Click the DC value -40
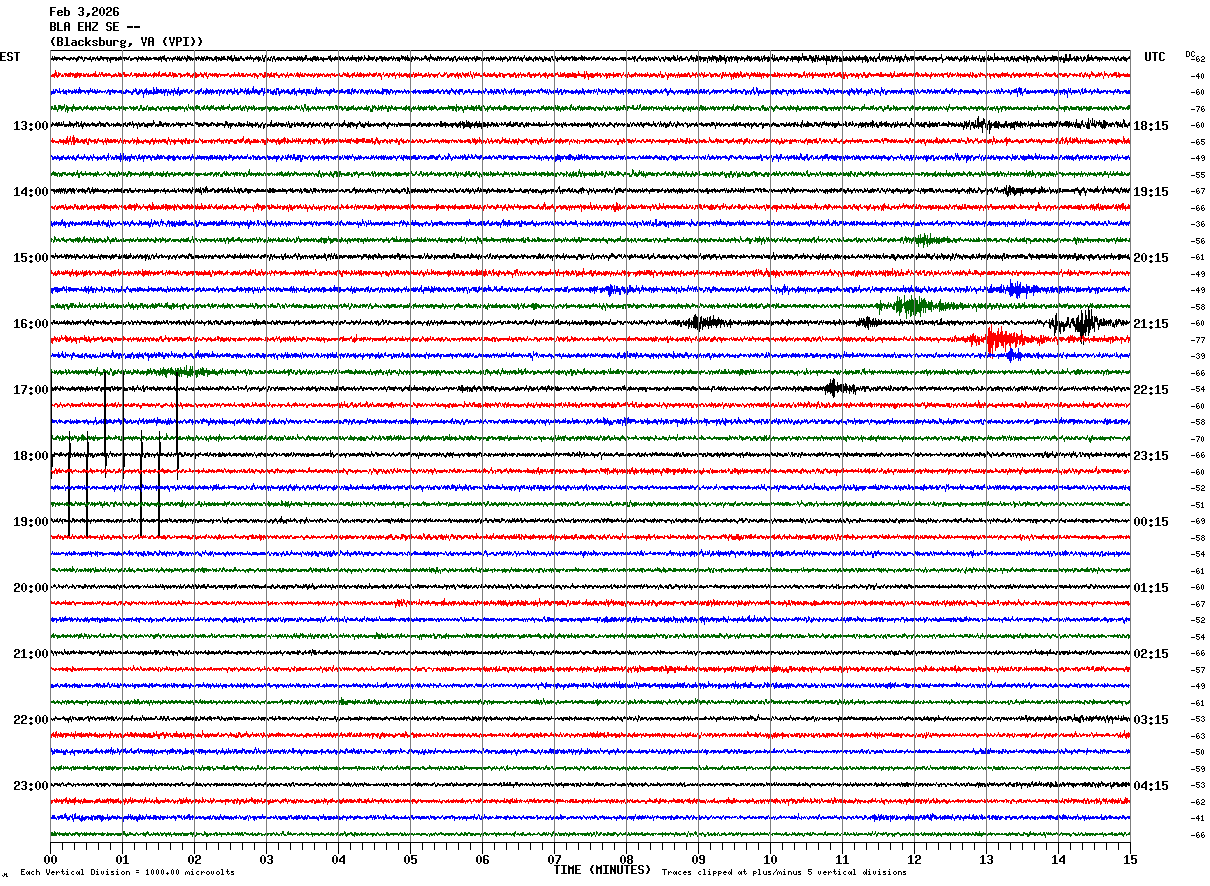The height and width of the screenshot is (886, 1210). (x=1198, y=76)
